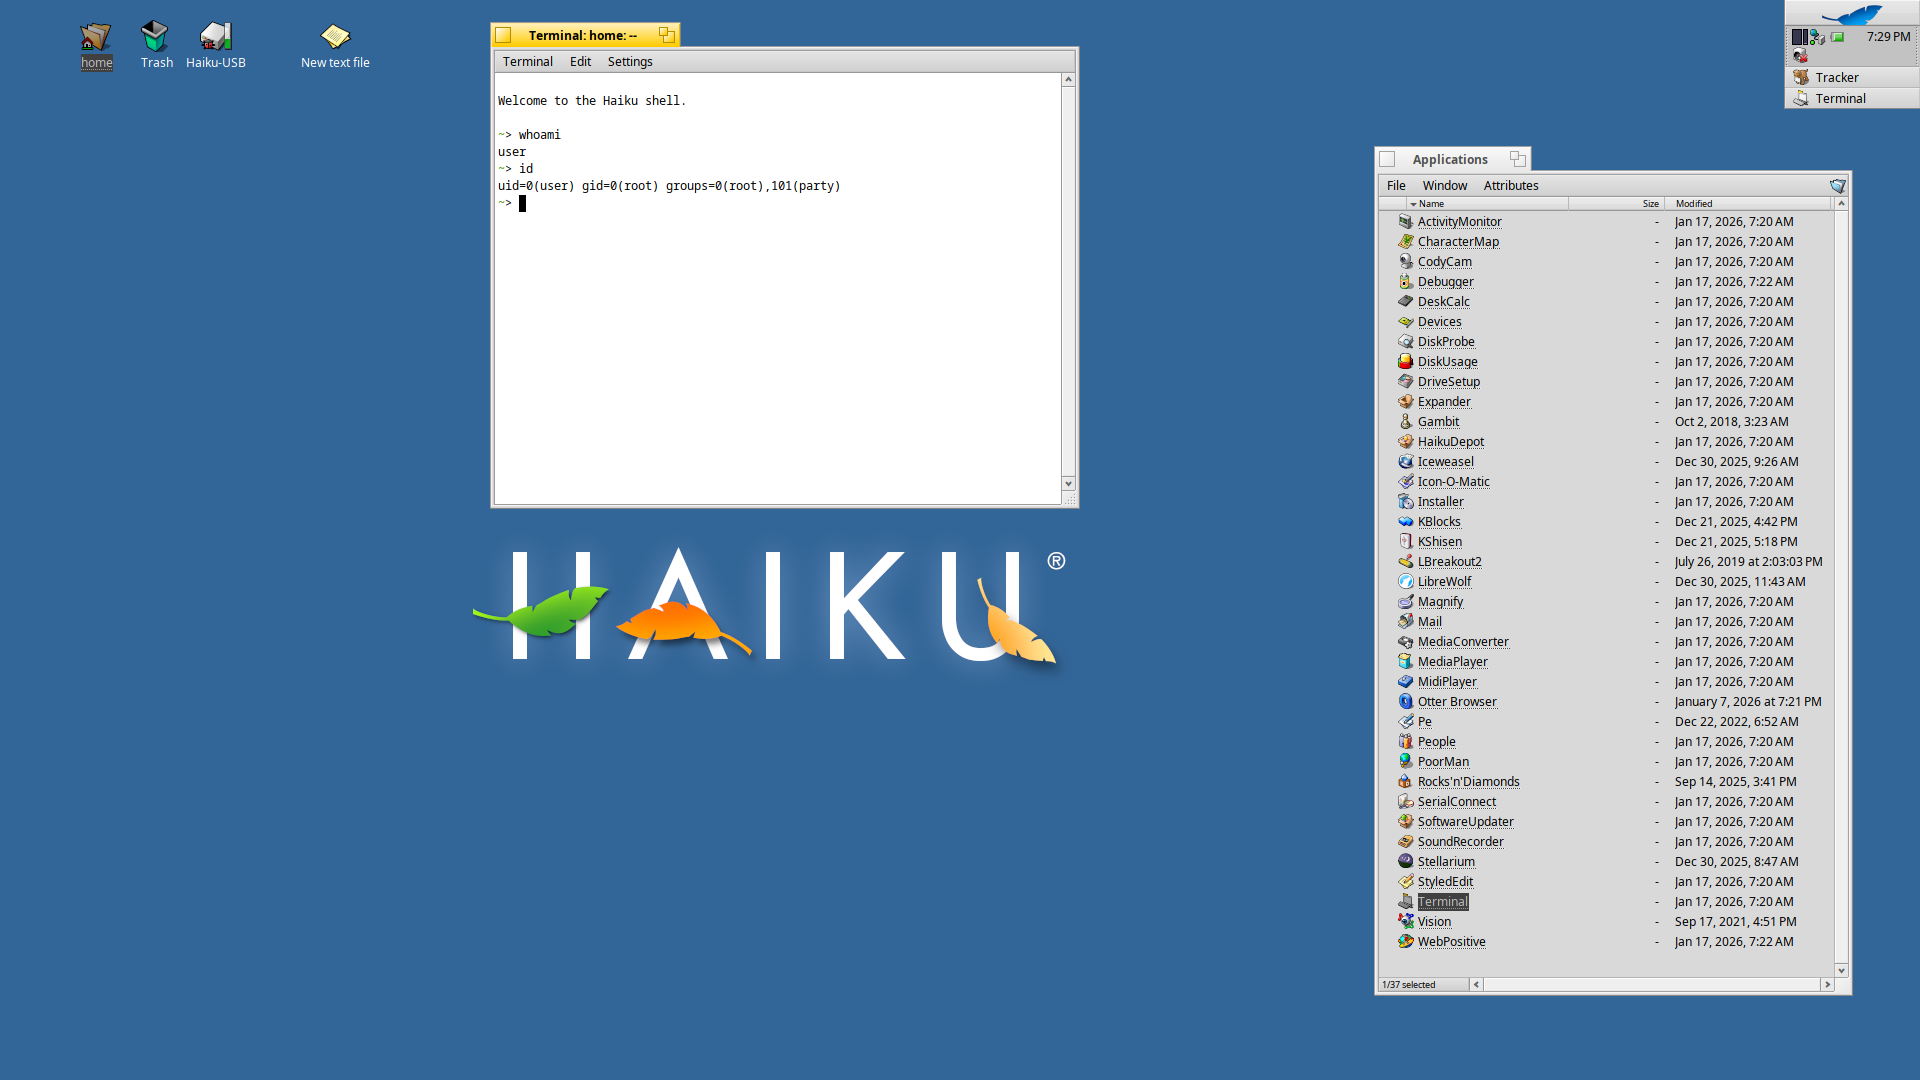Open the Edit menu in Terminal
Viewport: 1920px width, 1080px height.
click(580, 61)
